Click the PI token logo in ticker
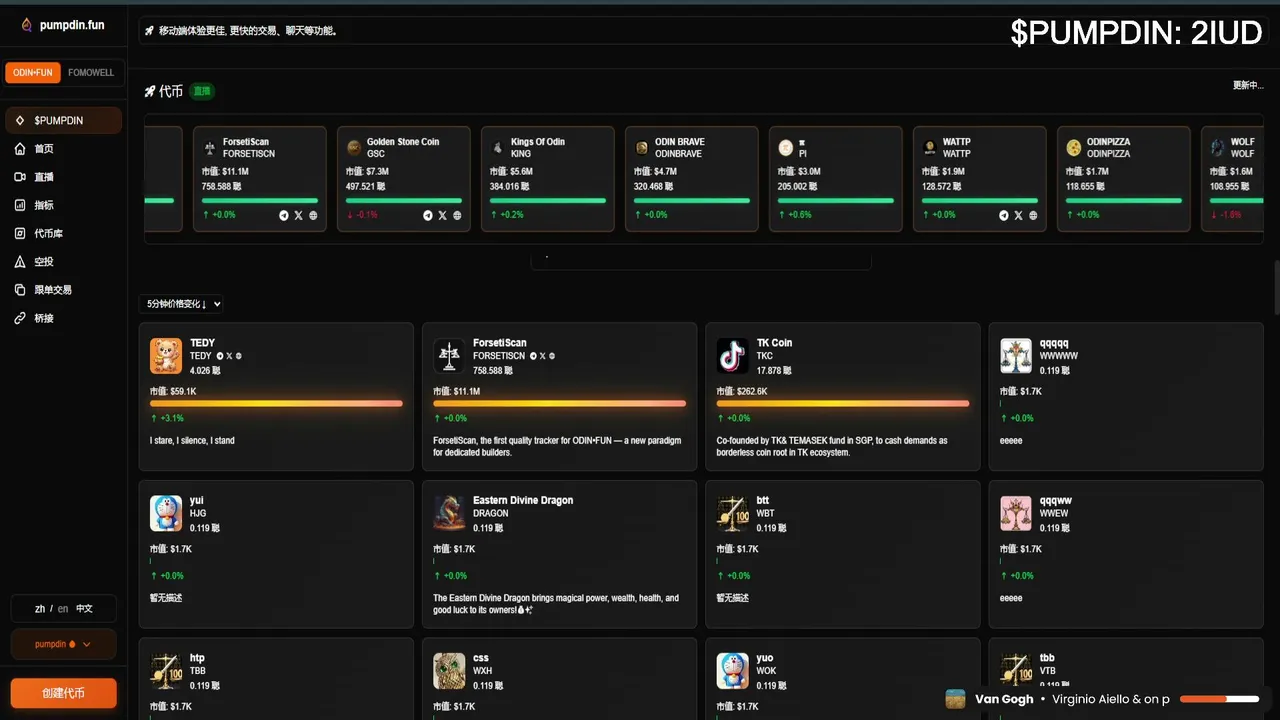Image resolution: width=1280 pixels, height=720 pixels. click(x=786, y=147)
